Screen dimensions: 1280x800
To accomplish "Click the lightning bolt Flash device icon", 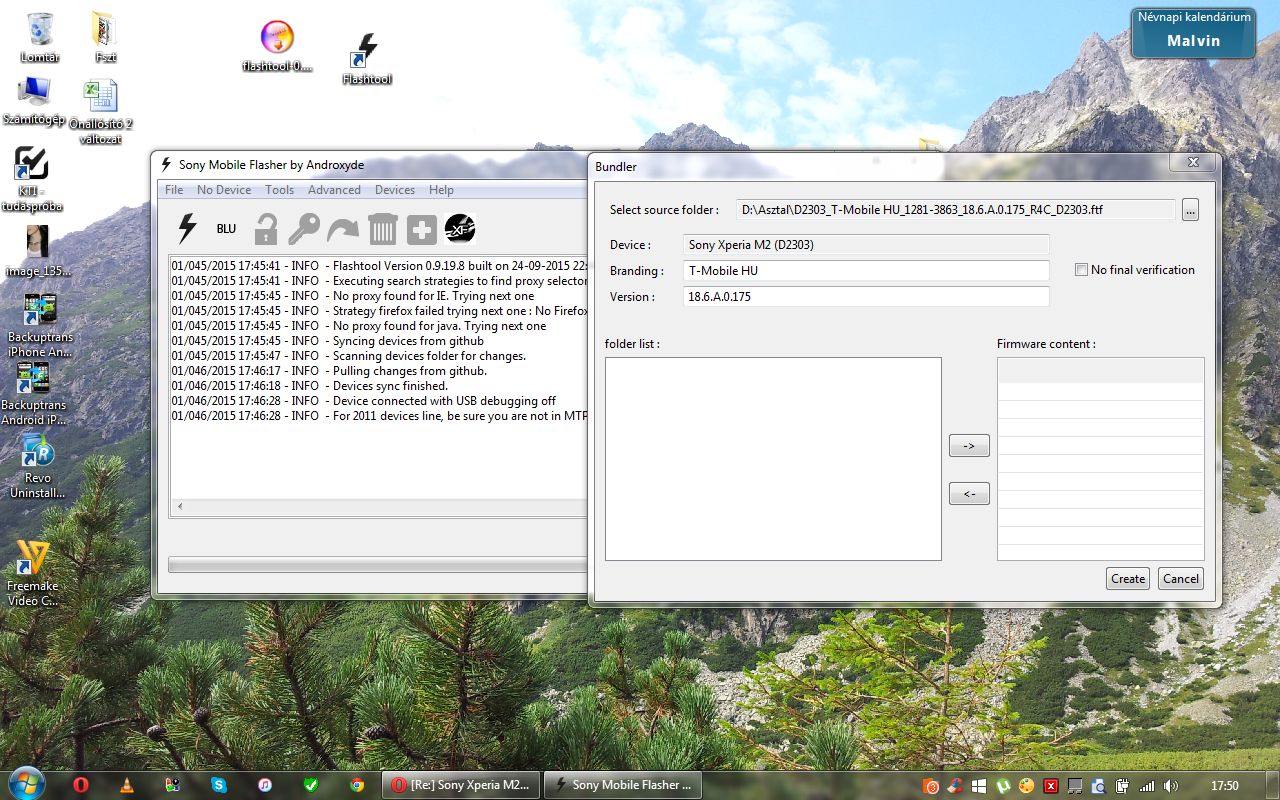I will (x=187, y=229).
